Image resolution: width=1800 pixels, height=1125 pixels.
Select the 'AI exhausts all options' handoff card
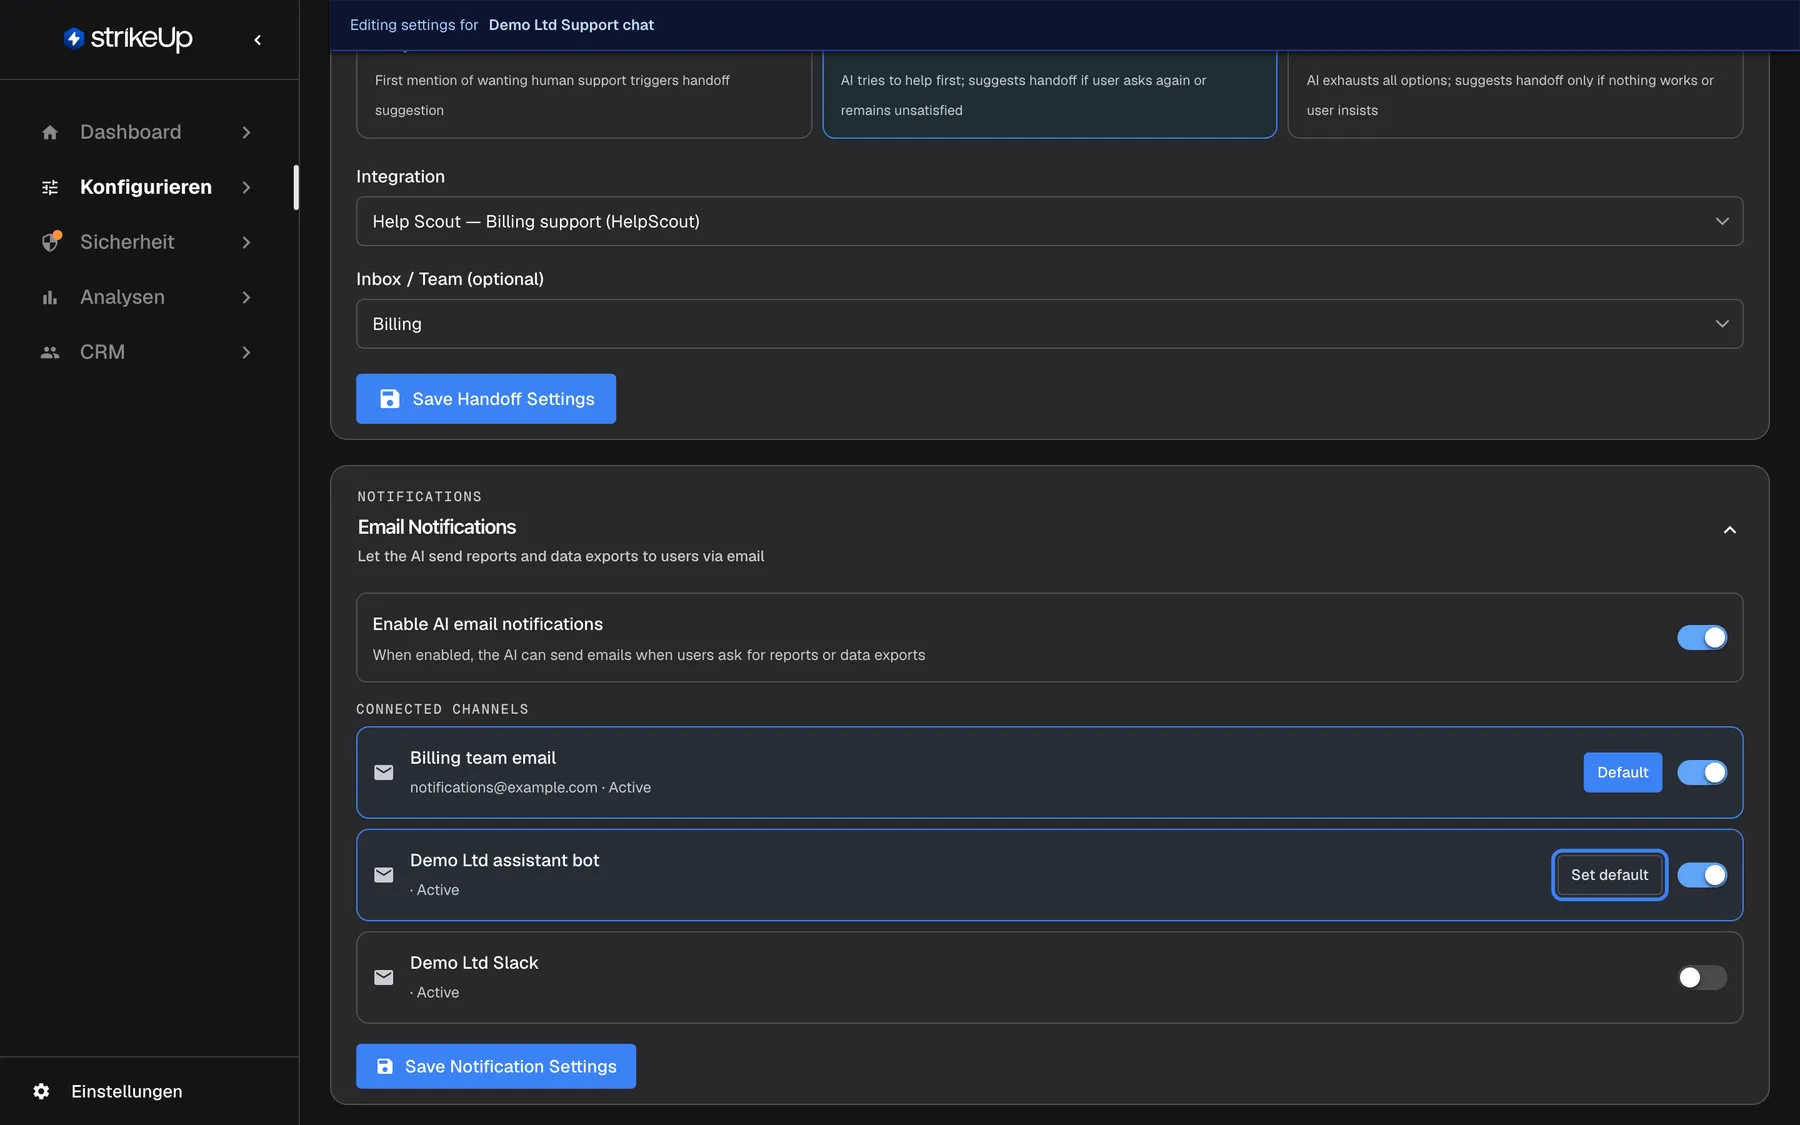click(1515, 95)
